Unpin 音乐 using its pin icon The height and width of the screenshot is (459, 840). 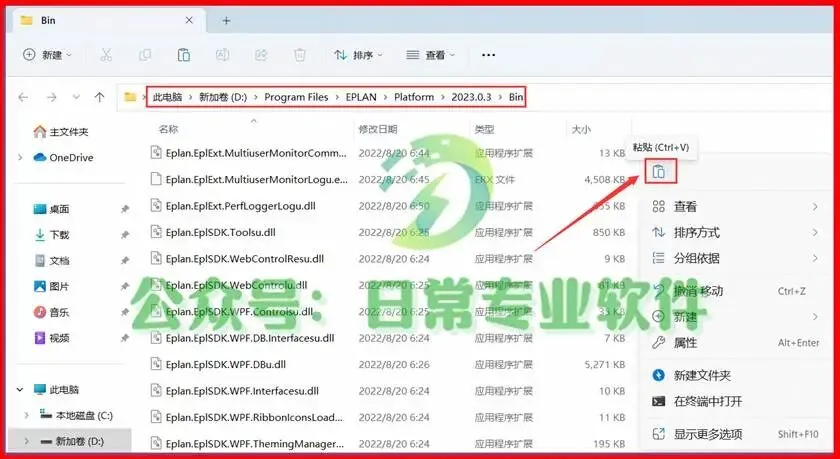[x=125, y=312]
